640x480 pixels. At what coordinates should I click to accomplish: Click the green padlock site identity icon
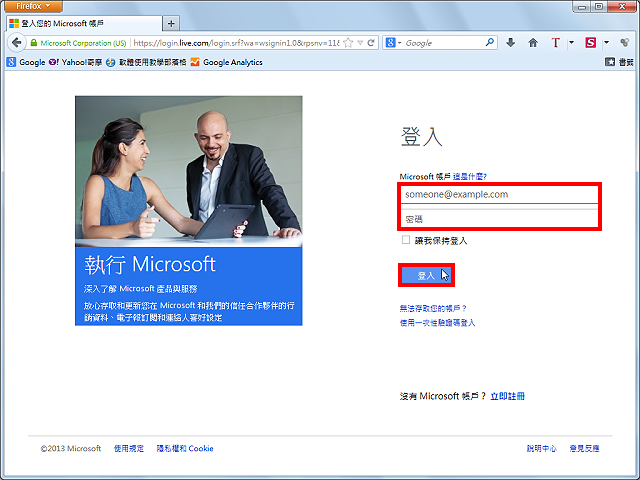[34, 42]
